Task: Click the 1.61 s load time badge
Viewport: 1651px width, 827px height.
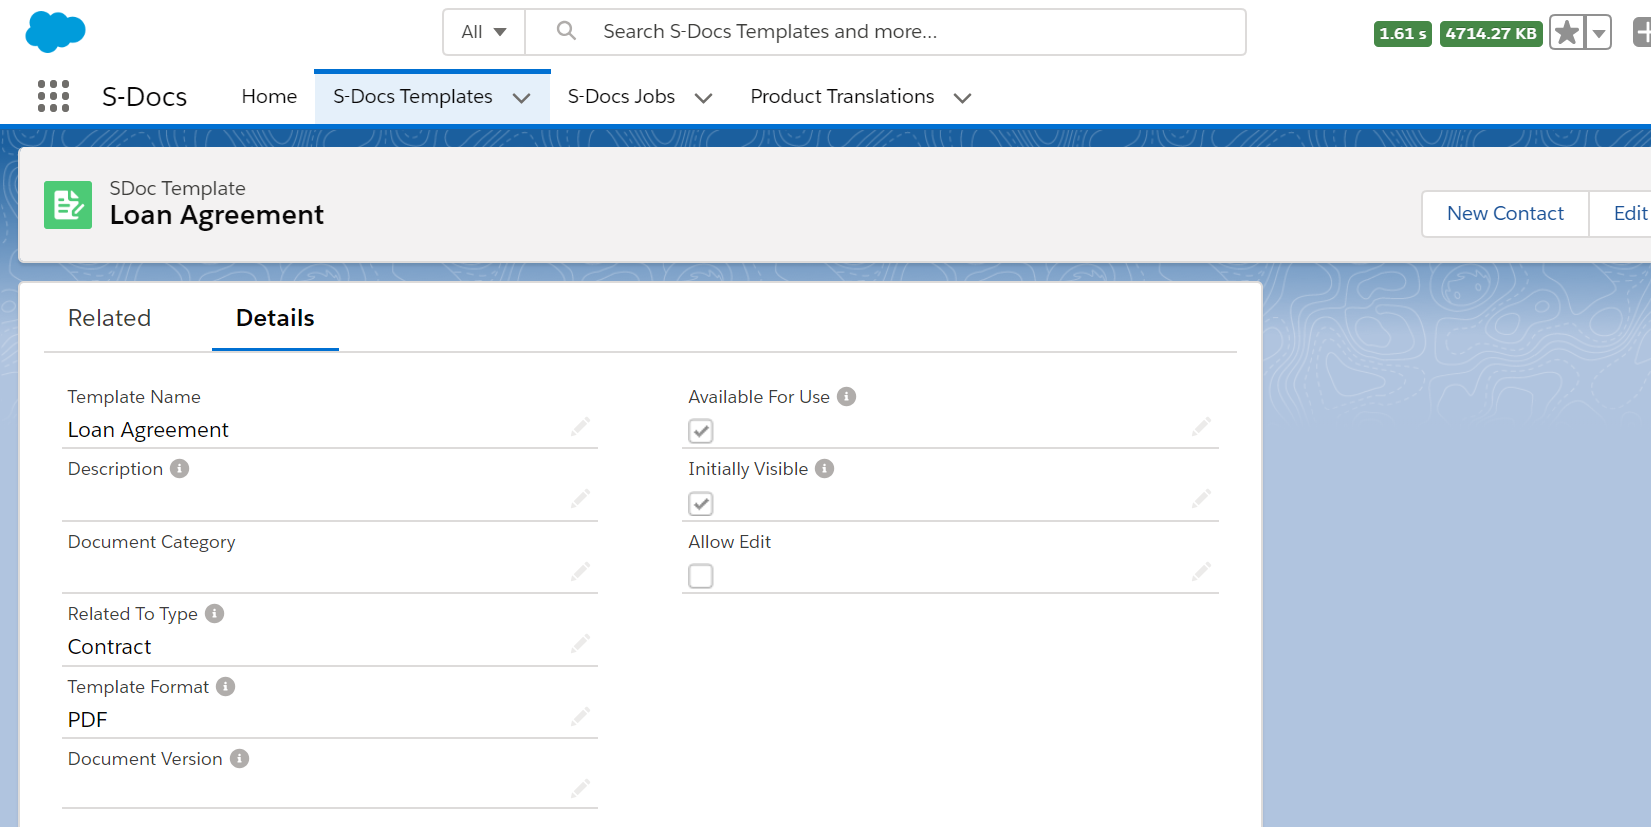Action: pyautogui.click(x=1402, y=33)
